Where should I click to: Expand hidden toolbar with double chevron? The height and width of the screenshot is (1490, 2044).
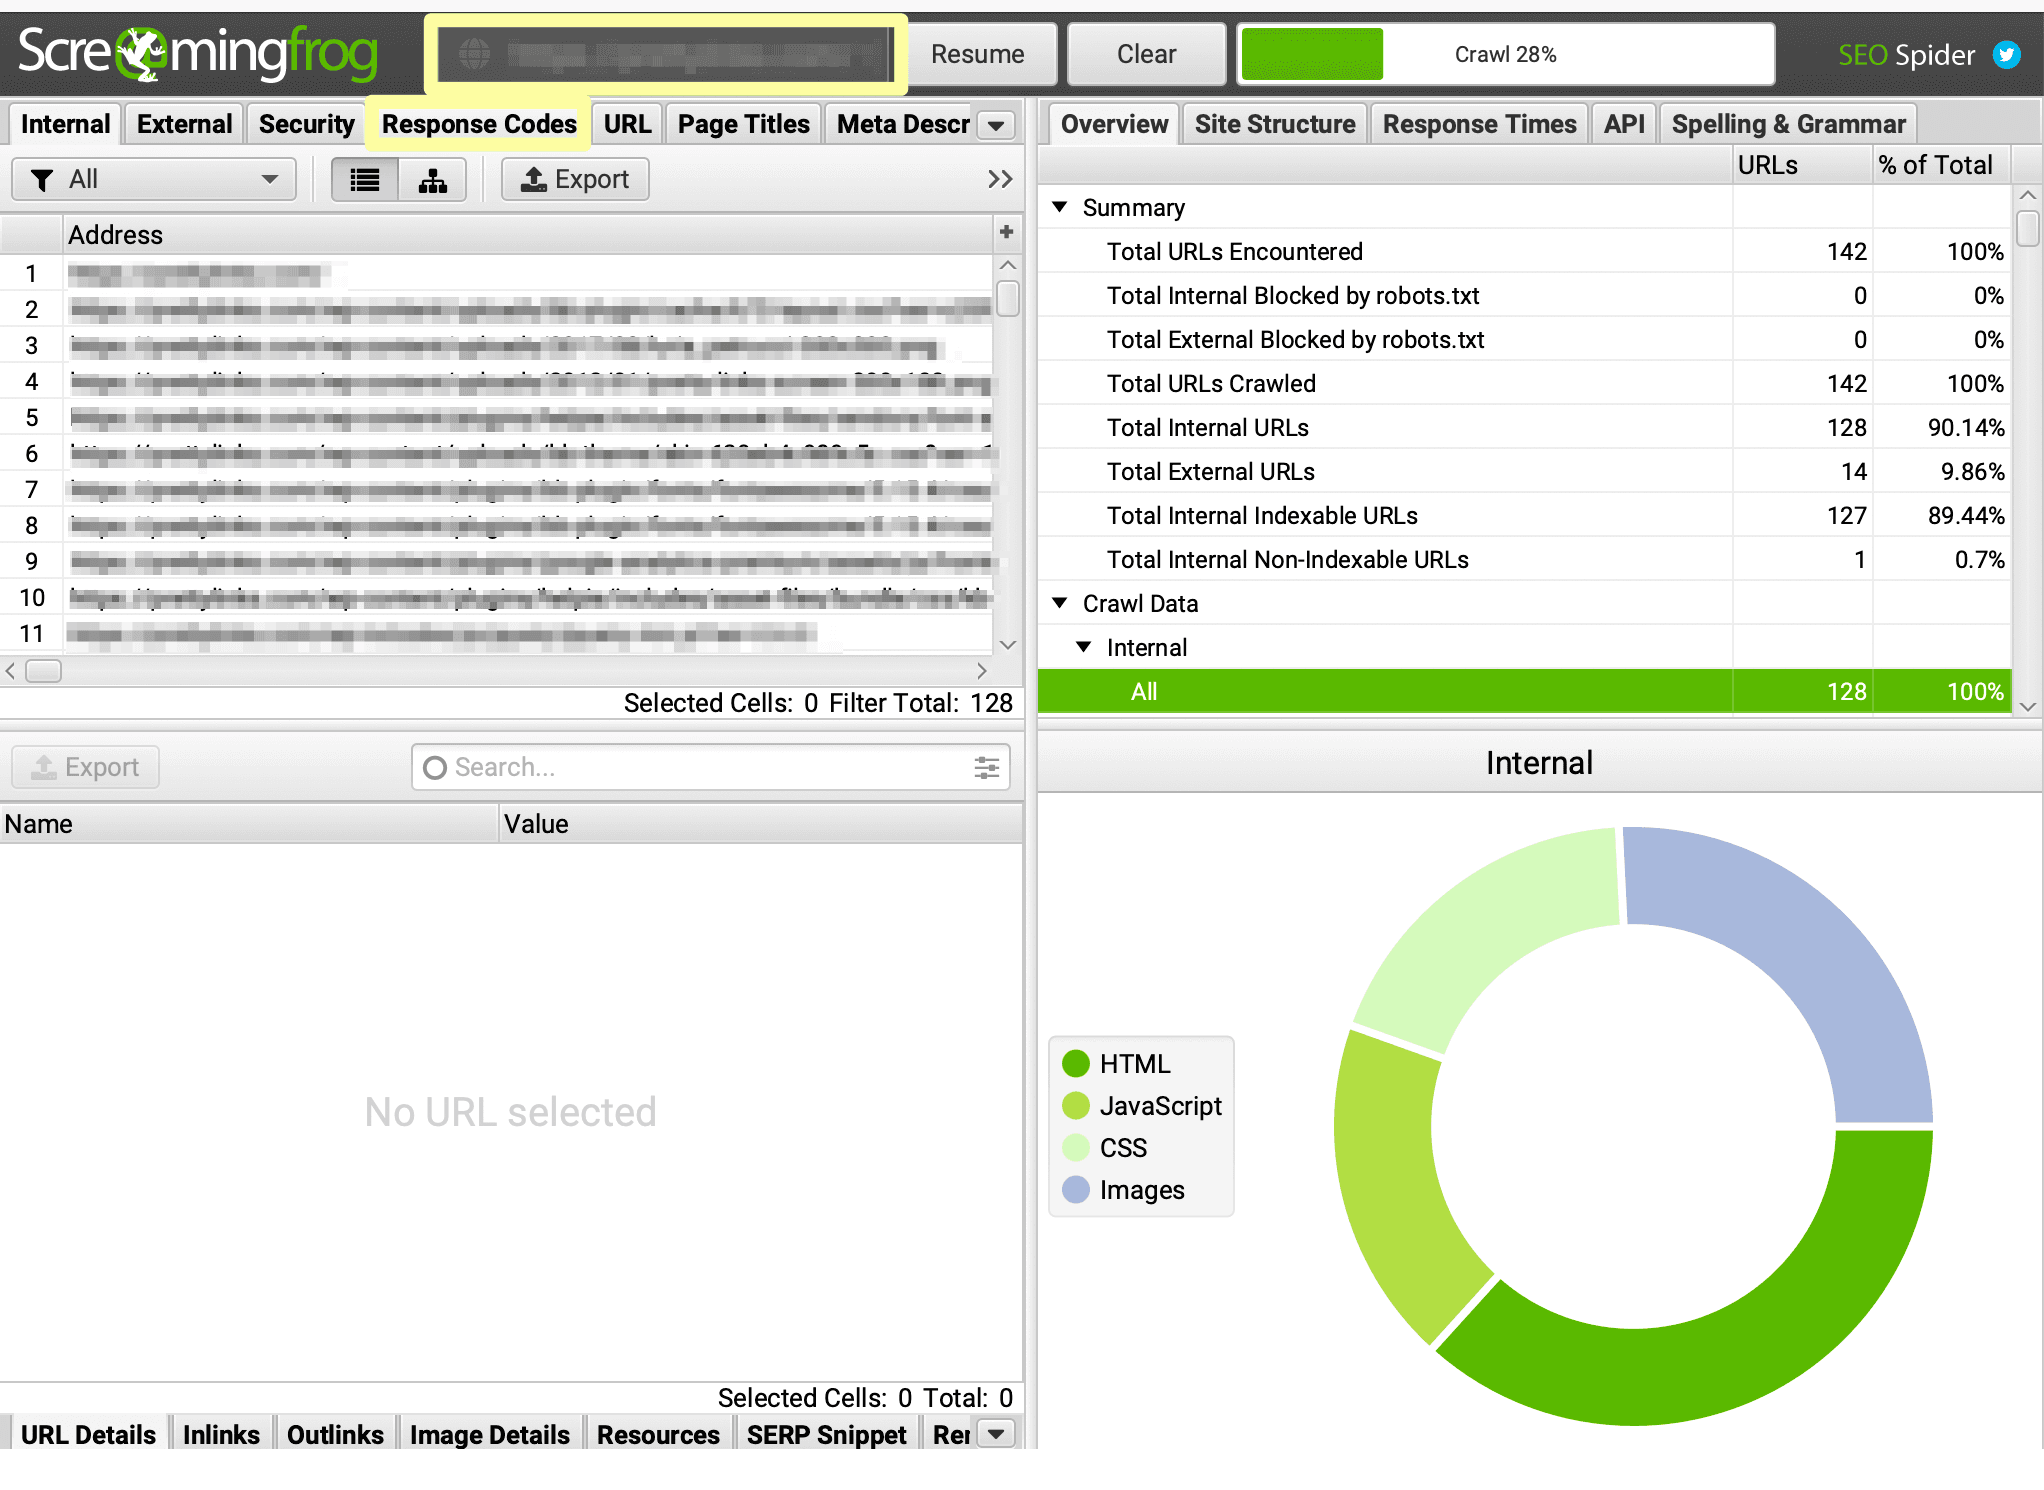coord(999,180)
